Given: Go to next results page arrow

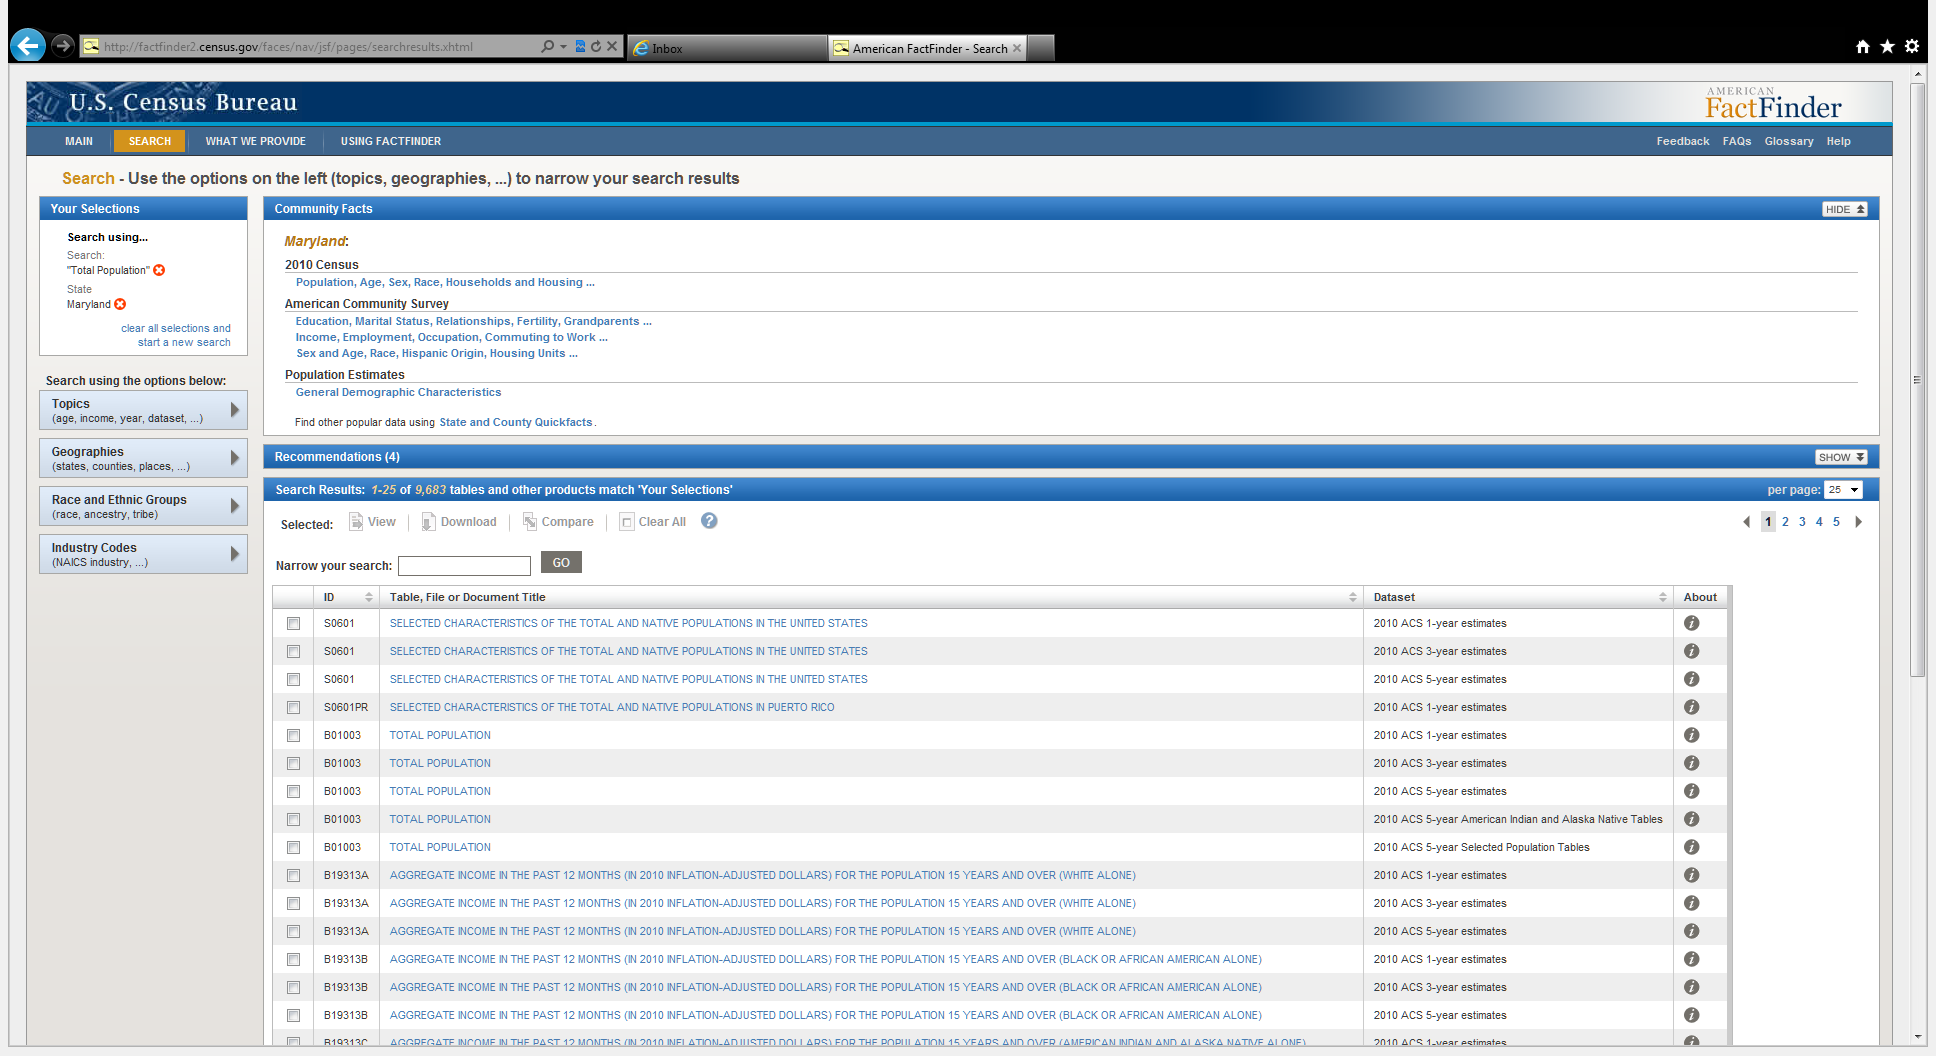Looking at the screenshot, I should pos(1858,522).
